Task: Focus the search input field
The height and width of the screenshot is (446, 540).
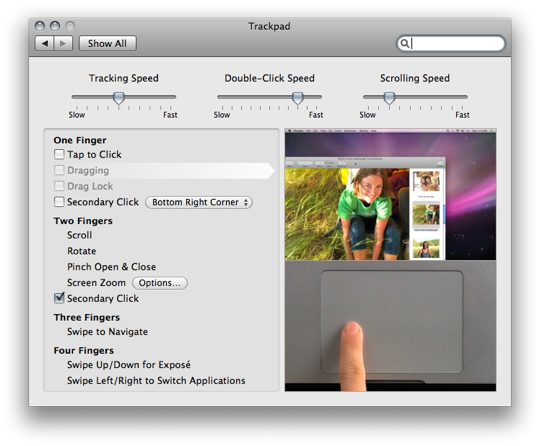Action: point(451,44)
